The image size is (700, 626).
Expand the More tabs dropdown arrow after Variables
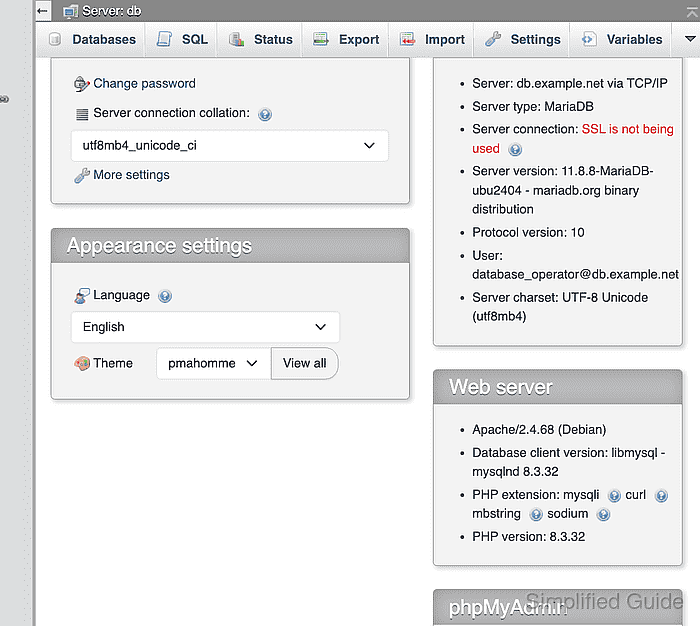point(690,39)
